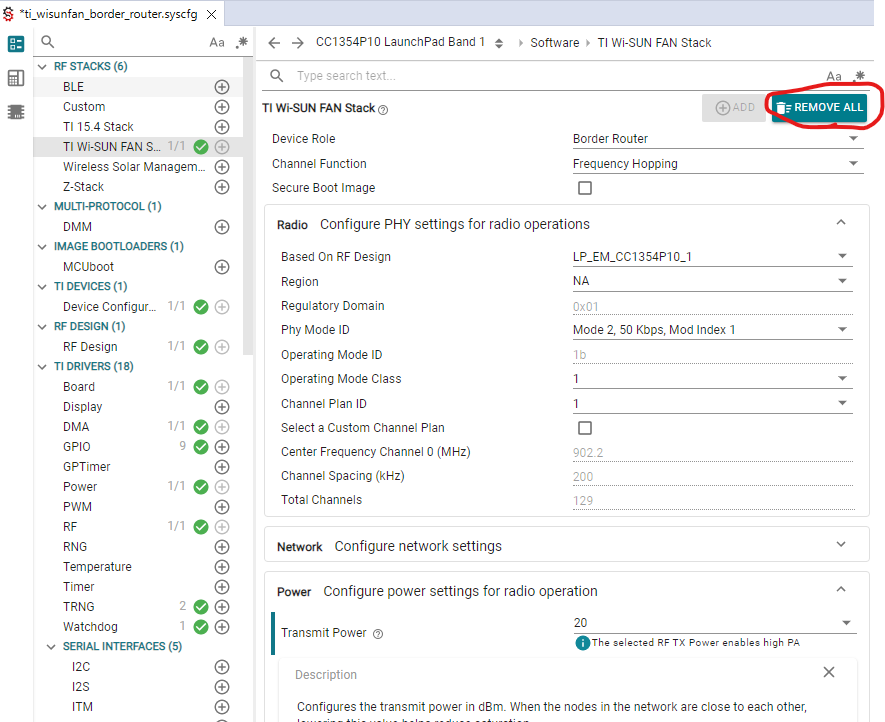Toggle case-sensitive search in module list
This screenshot has height=722, width=885.
[x=217, y=42]
